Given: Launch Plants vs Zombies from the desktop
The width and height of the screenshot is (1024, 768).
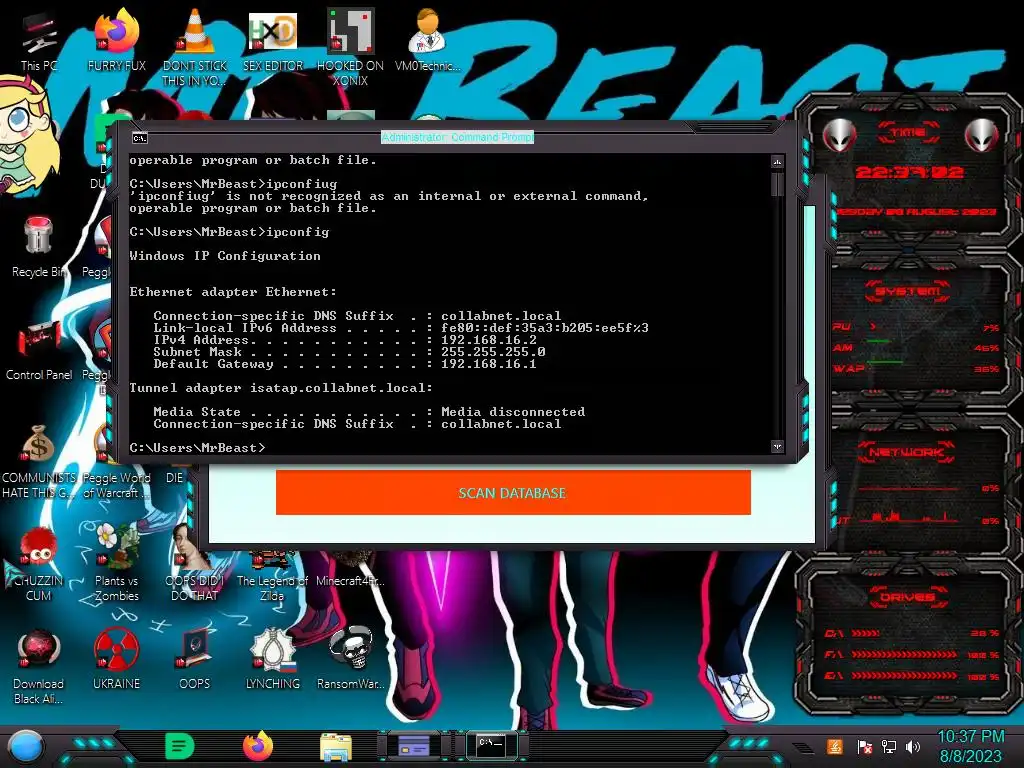Looking at the screenshot, I should (x=116, y=562).
